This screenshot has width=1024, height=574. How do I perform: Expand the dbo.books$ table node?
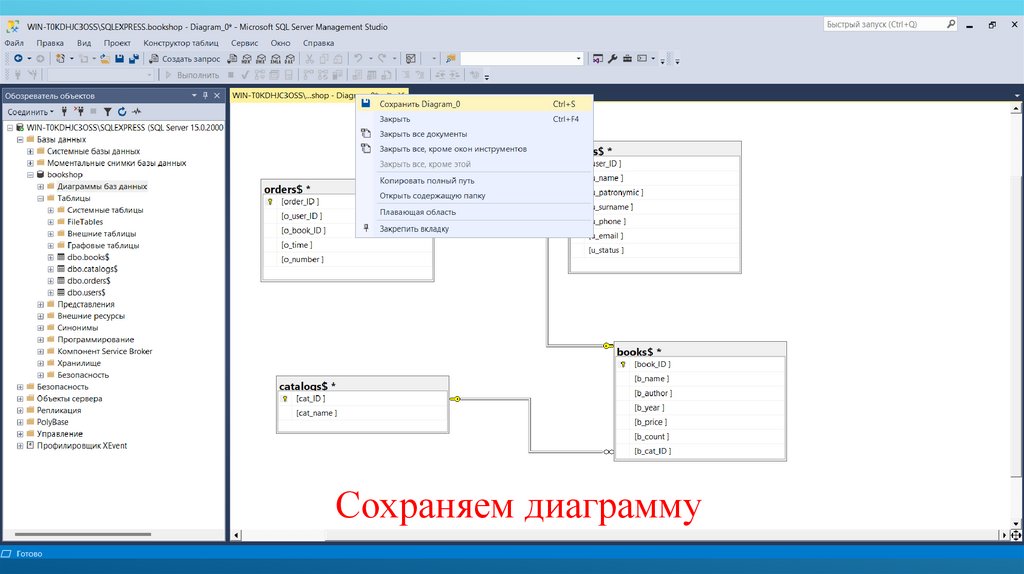point(50,257)
